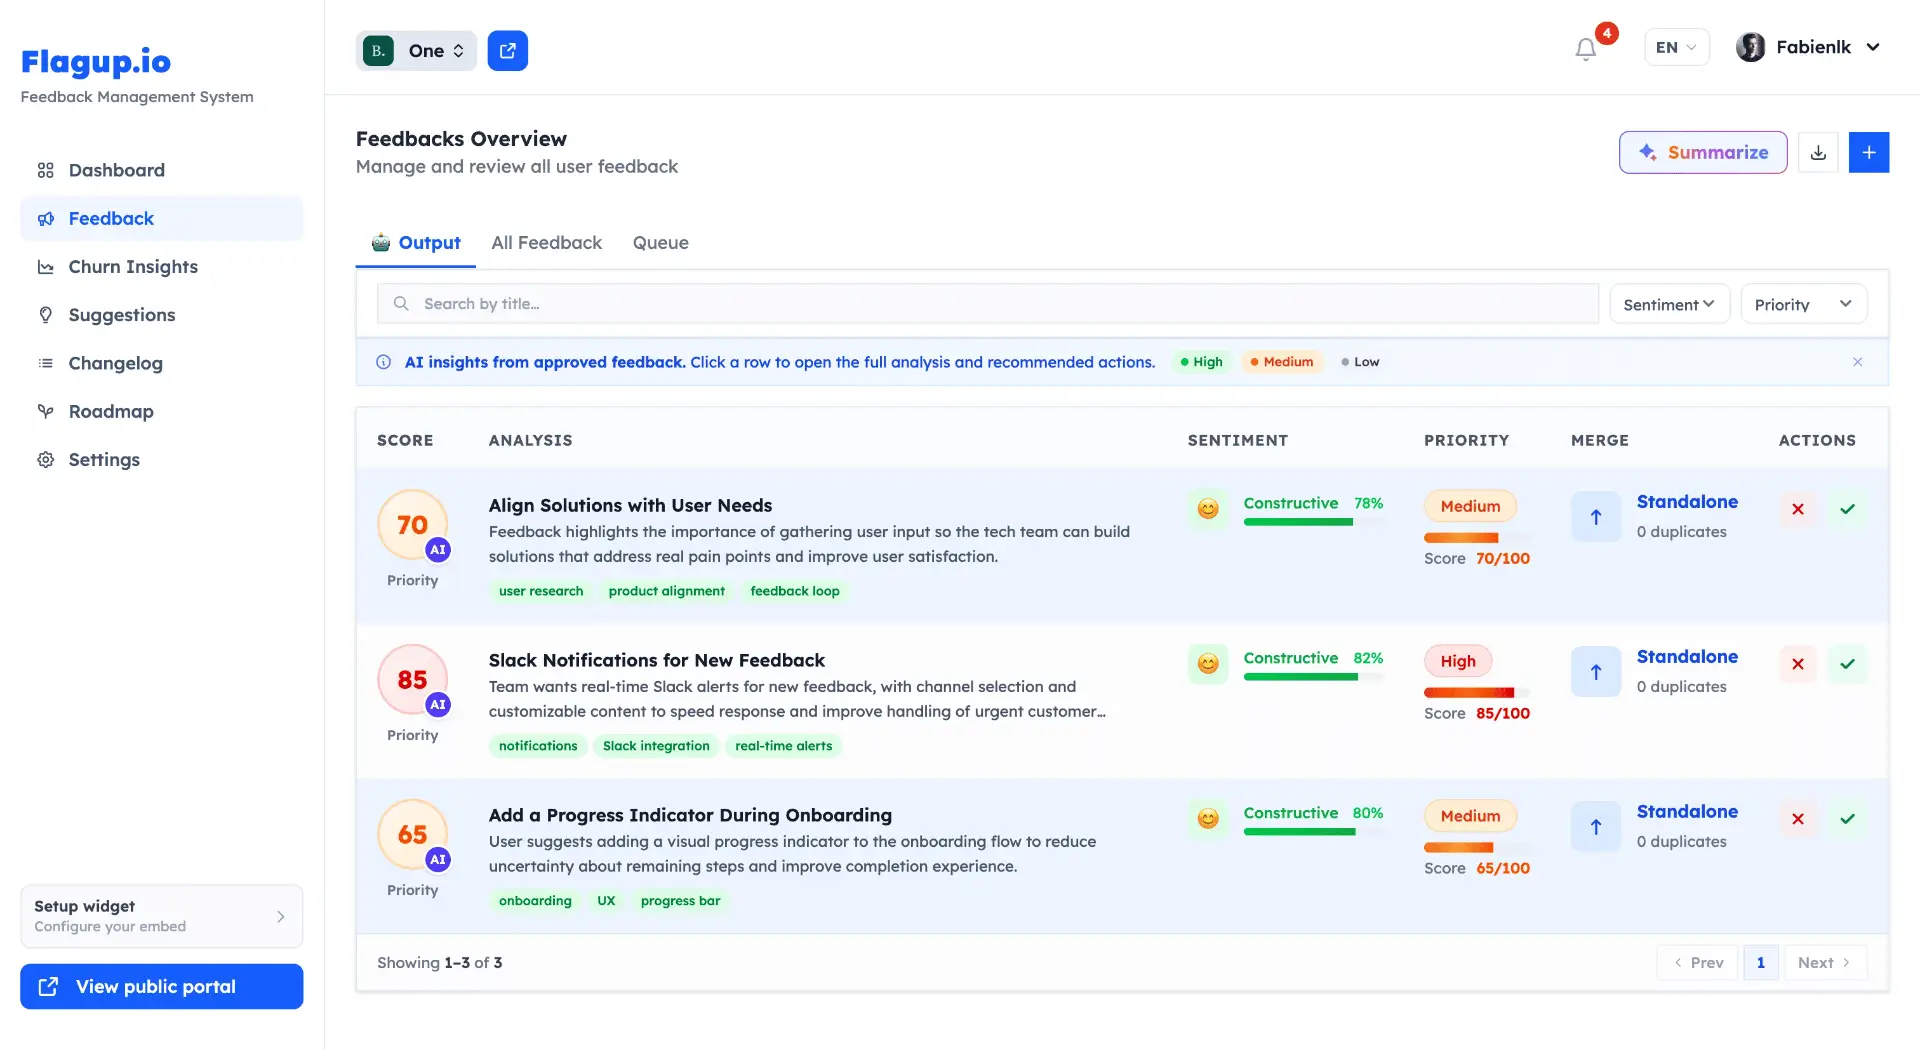The image size is (1920, 1050).
Task: Reject the Slack Notifications row
Action: pos(1797,664)
